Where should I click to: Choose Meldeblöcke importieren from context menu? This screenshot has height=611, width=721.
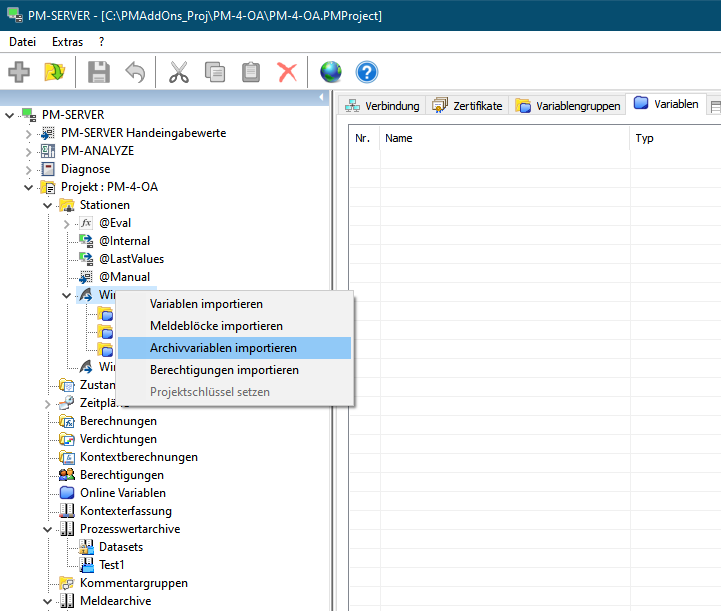tap(235, 326)
